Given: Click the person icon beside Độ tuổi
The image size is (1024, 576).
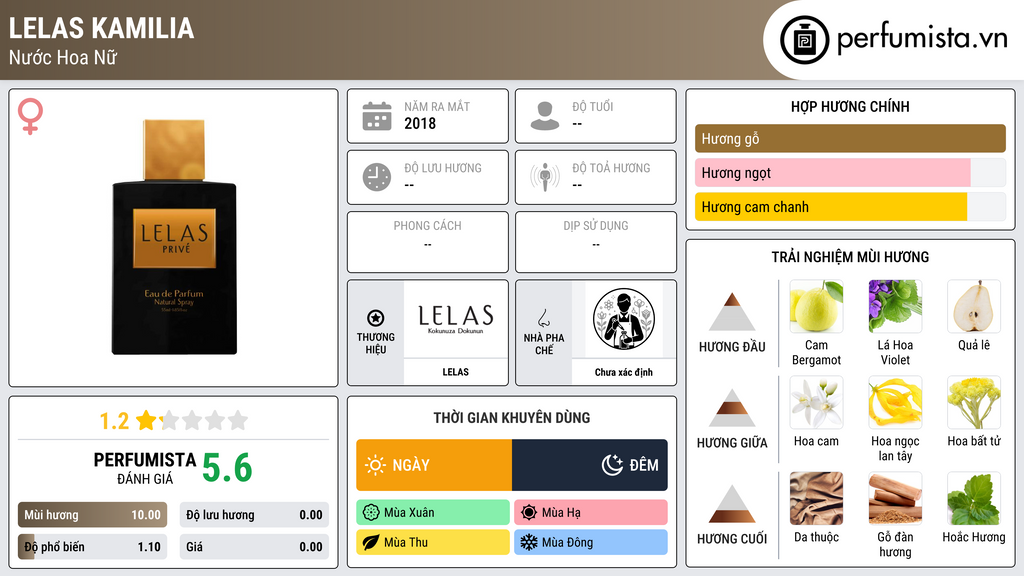Looking at the screenshot, I should click(545, 116).
